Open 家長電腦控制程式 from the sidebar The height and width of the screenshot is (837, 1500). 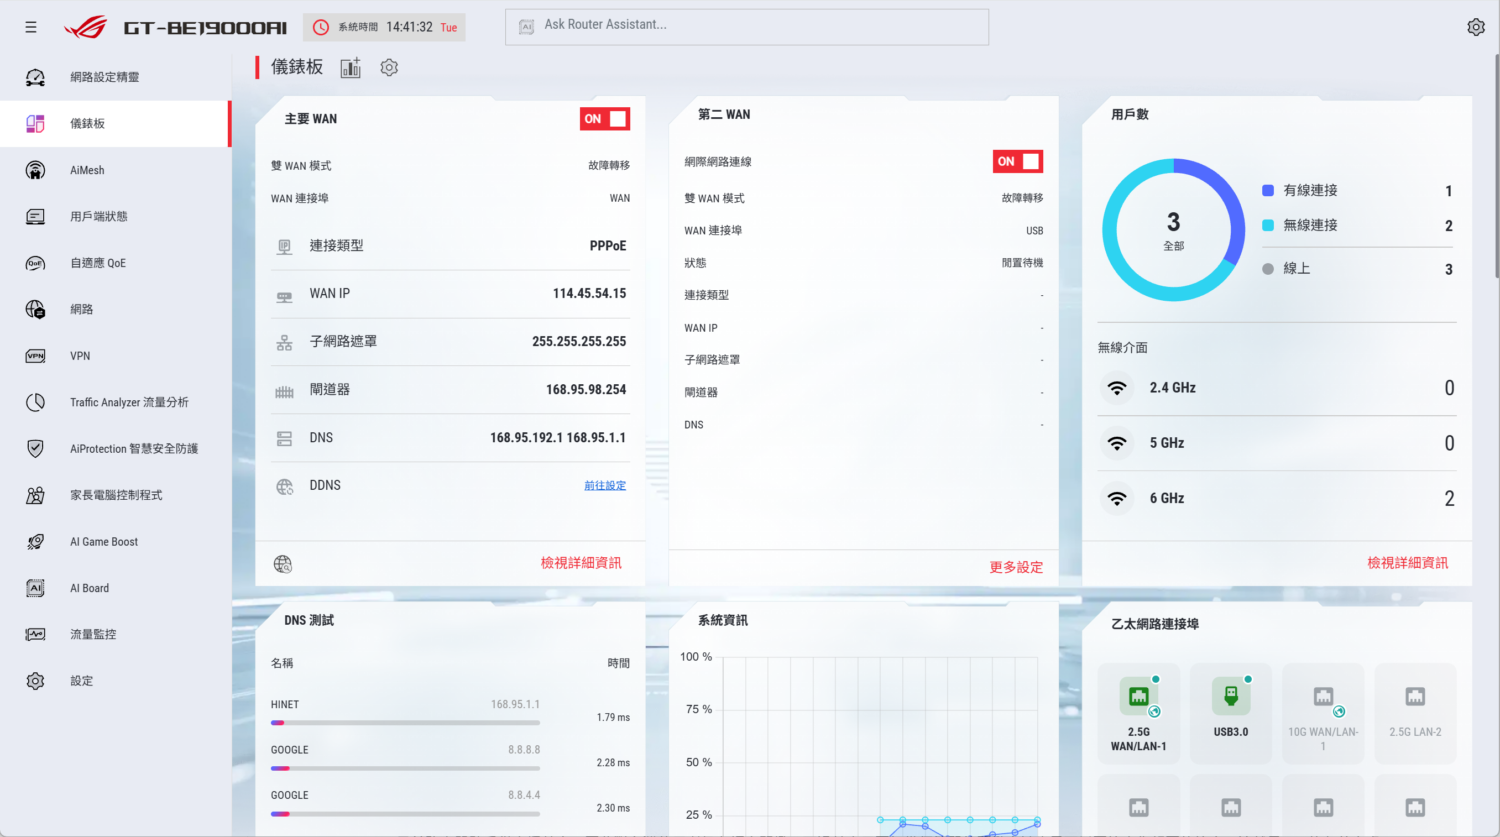115,495
